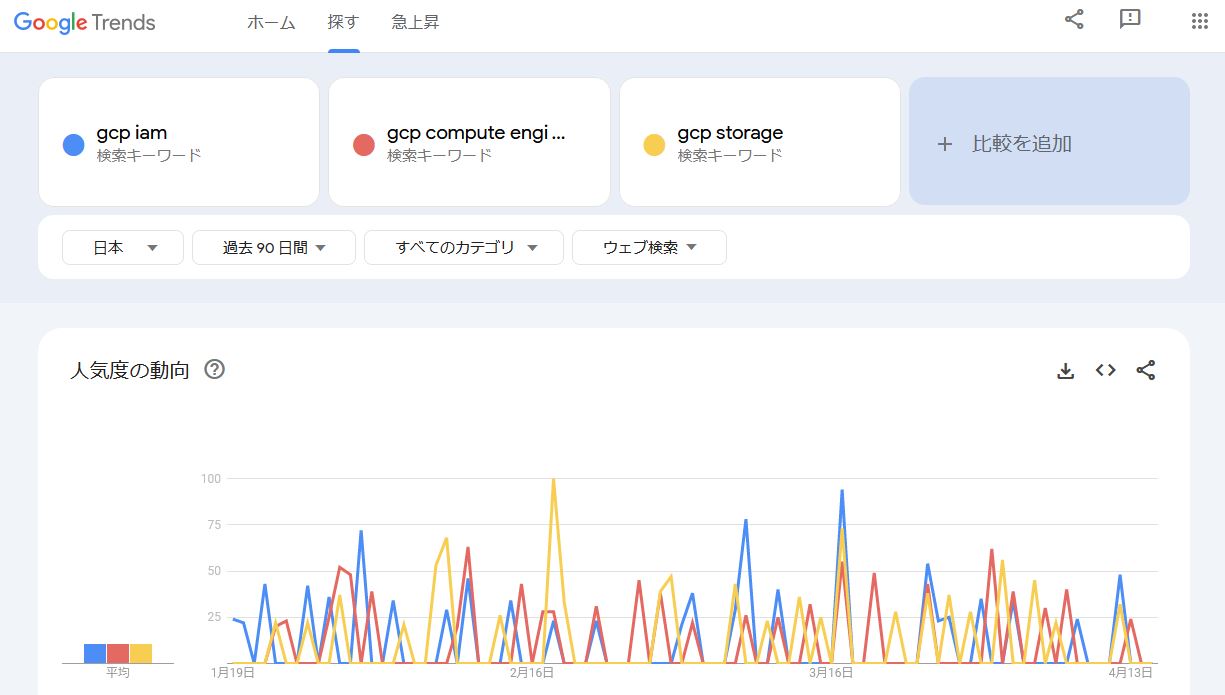Click the share icon in the header
Image resolution: width=1225 pixels, height=695 pixels.
click(x=1074, y=20)
